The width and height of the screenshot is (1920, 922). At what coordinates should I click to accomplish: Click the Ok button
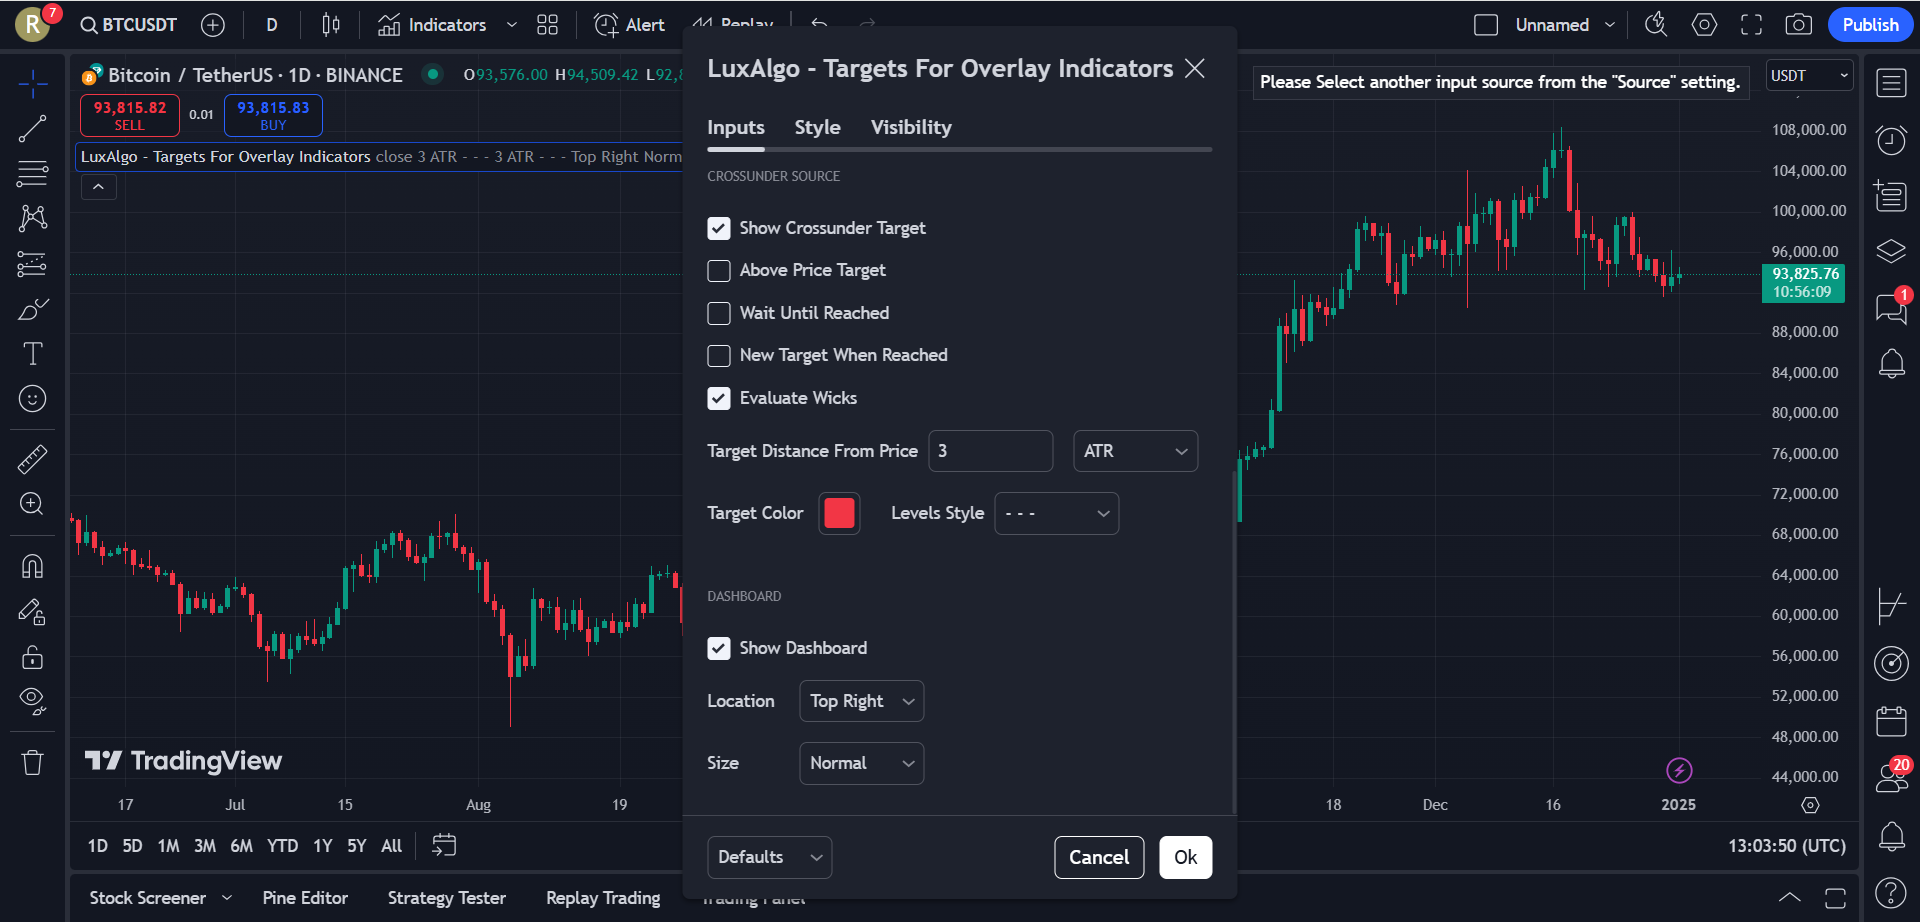tap(1185, 858)
